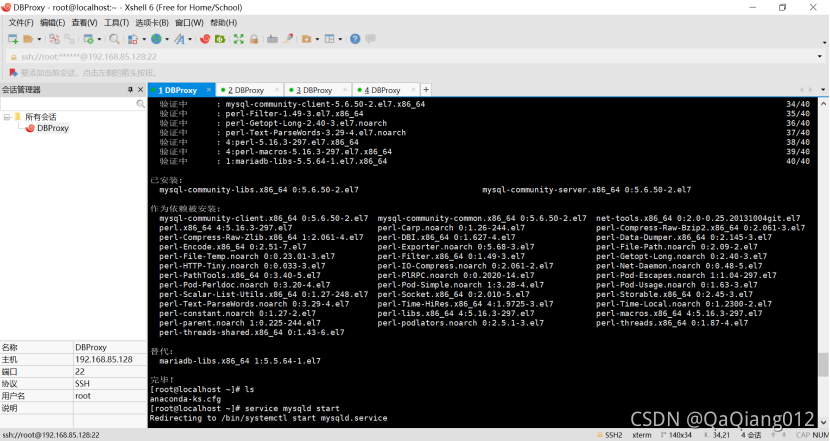Image resolution: width=830 pixels, height=441 pixels.
Task: Click the Reconnect chain-link icon
Action: point(69,39)
